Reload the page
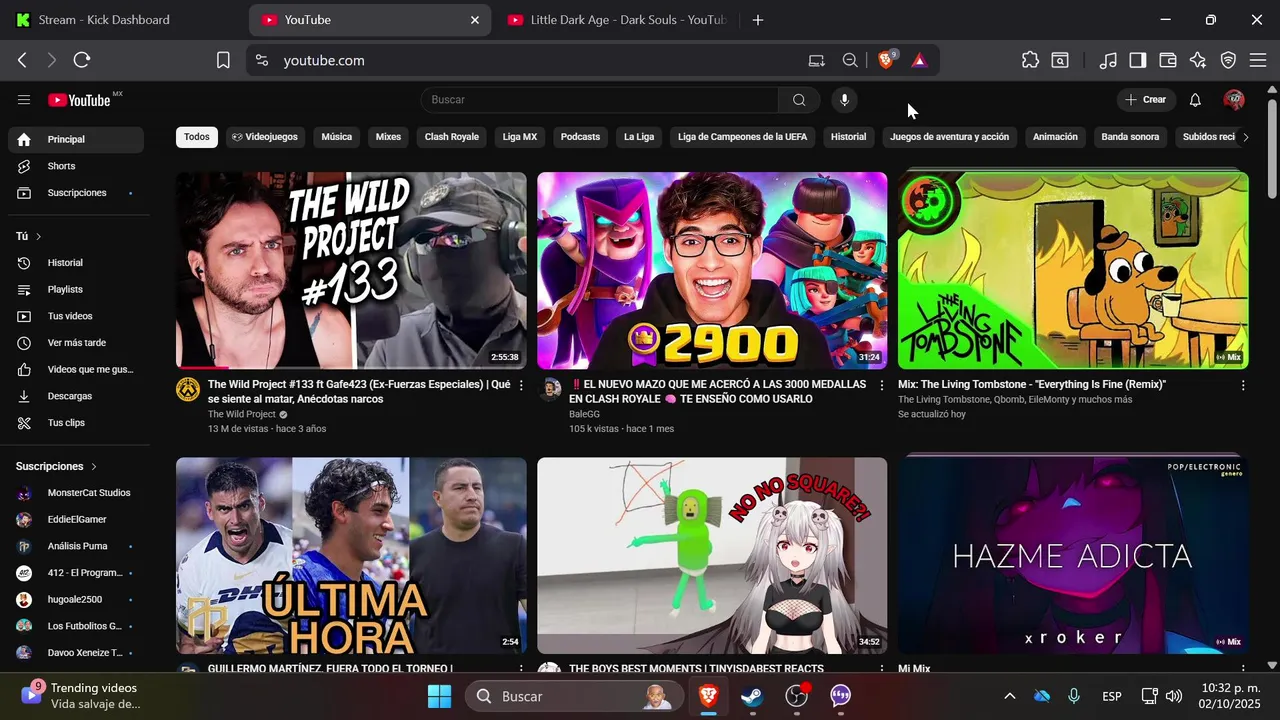The width and height of the screenshot is (1280, 720). [x=82, y=60]
